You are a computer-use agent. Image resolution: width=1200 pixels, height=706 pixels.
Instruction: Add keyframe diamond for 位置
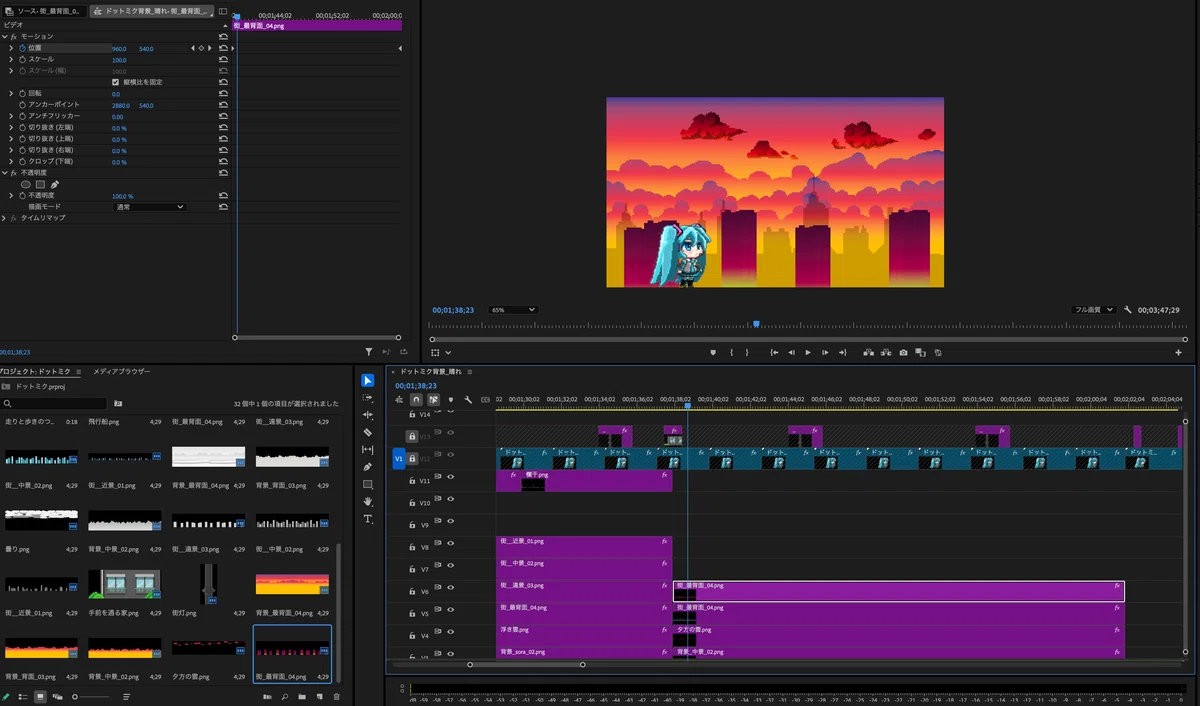point(201,48)
